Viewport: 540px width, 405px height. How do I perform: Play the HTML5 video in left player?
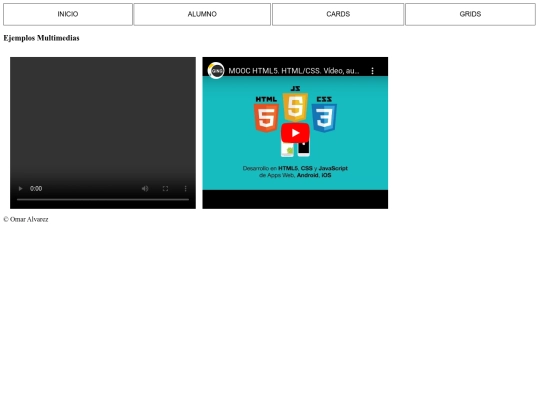(x=20, y=188)
